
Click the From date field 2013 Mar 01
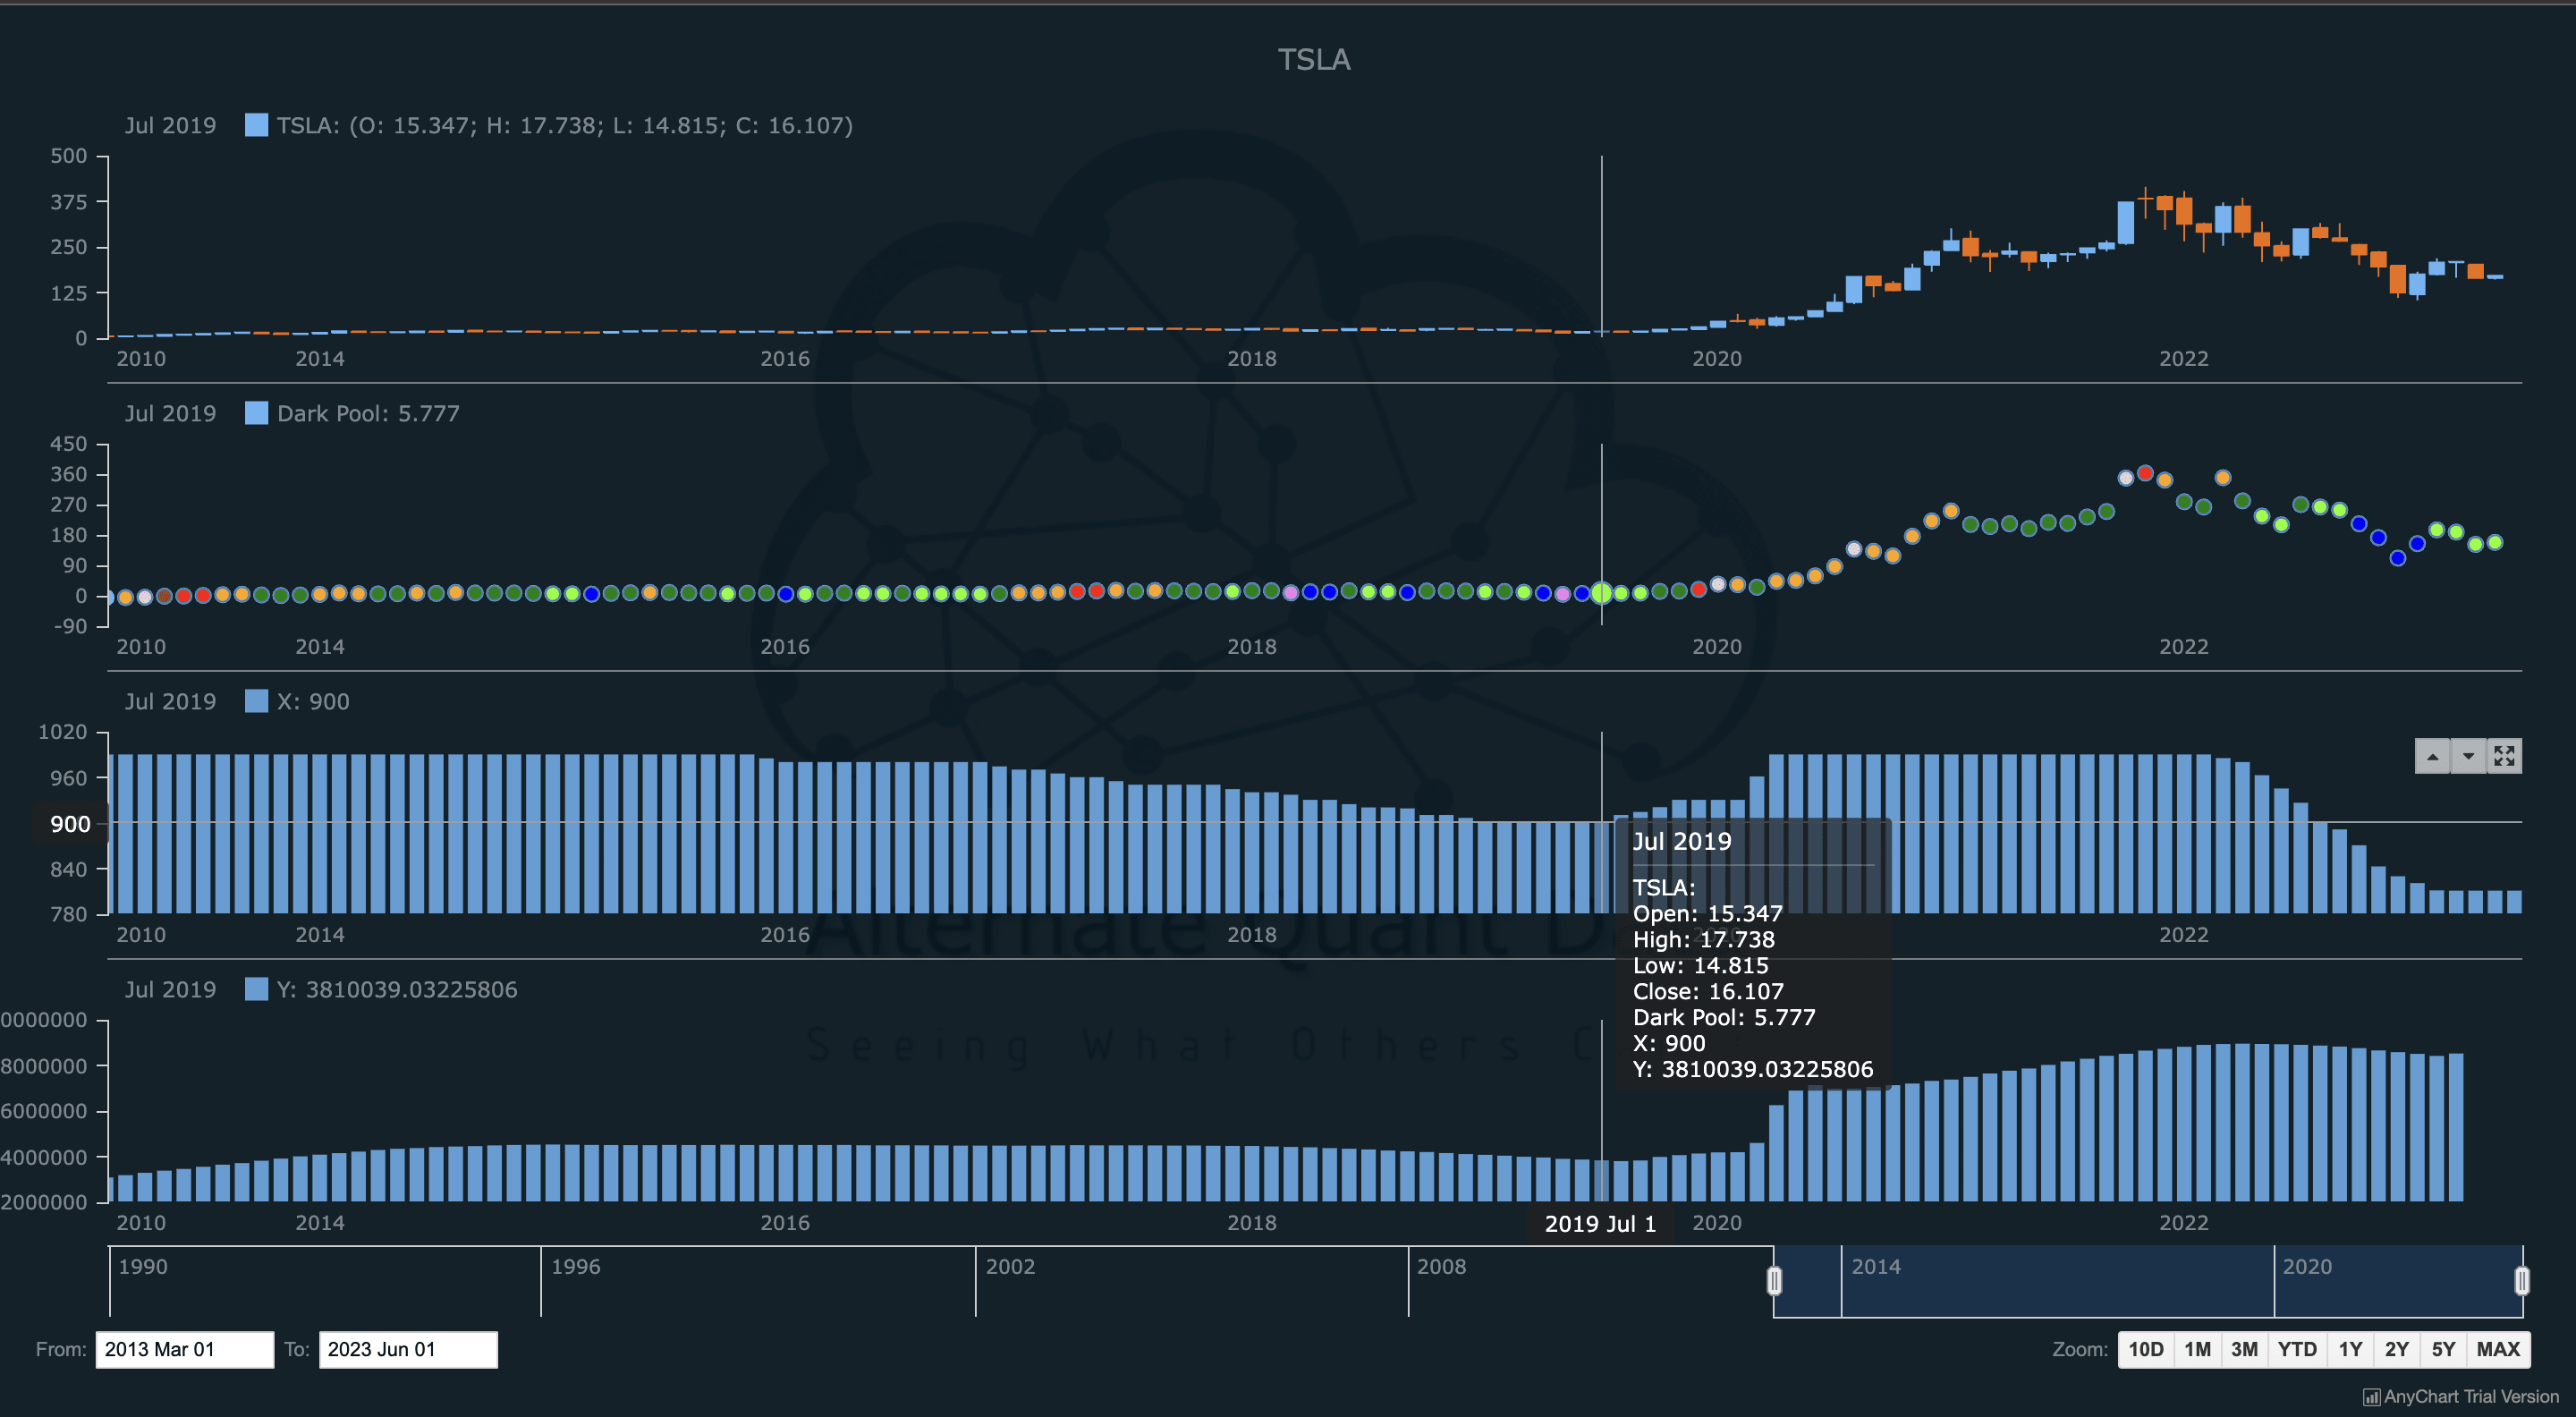point(185,1349)
